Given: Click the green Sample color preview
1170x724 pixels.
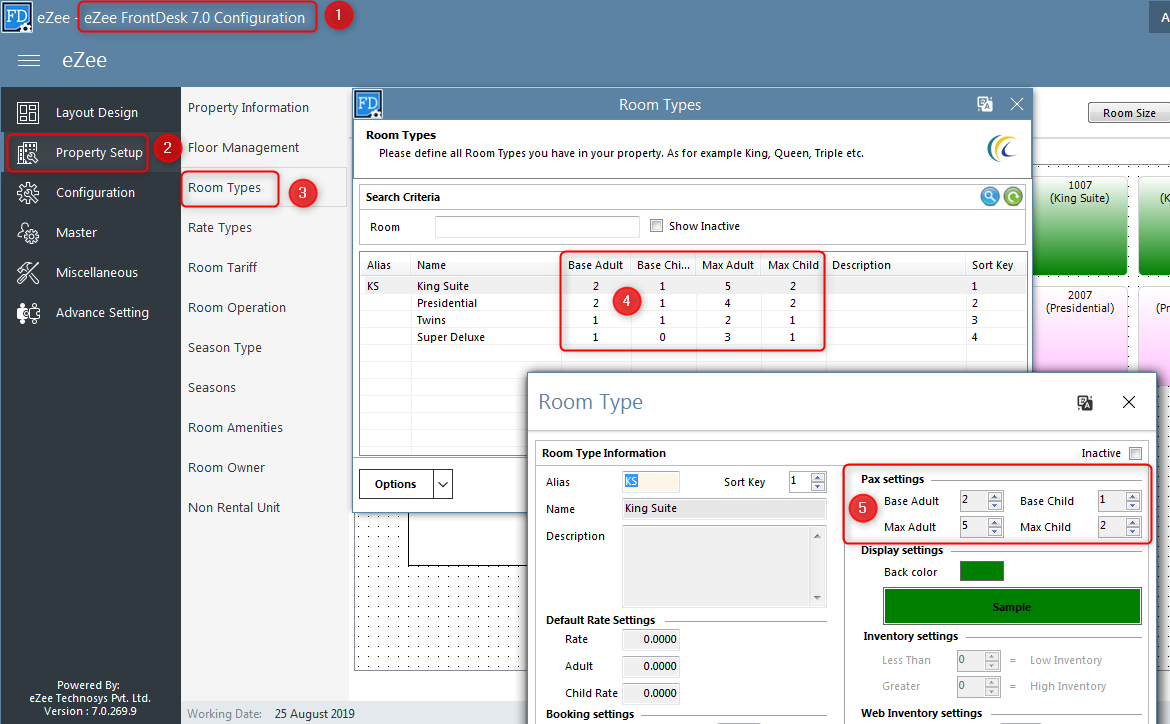Looking at the screenshot, I should [x=1012, y=606].
